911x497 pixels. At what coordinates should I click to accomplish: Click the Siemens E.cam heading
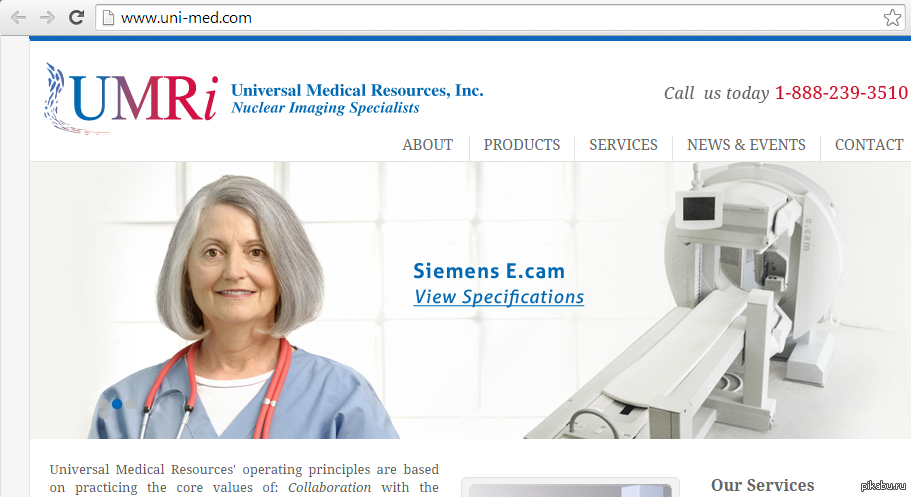click(x=489, y=271)
